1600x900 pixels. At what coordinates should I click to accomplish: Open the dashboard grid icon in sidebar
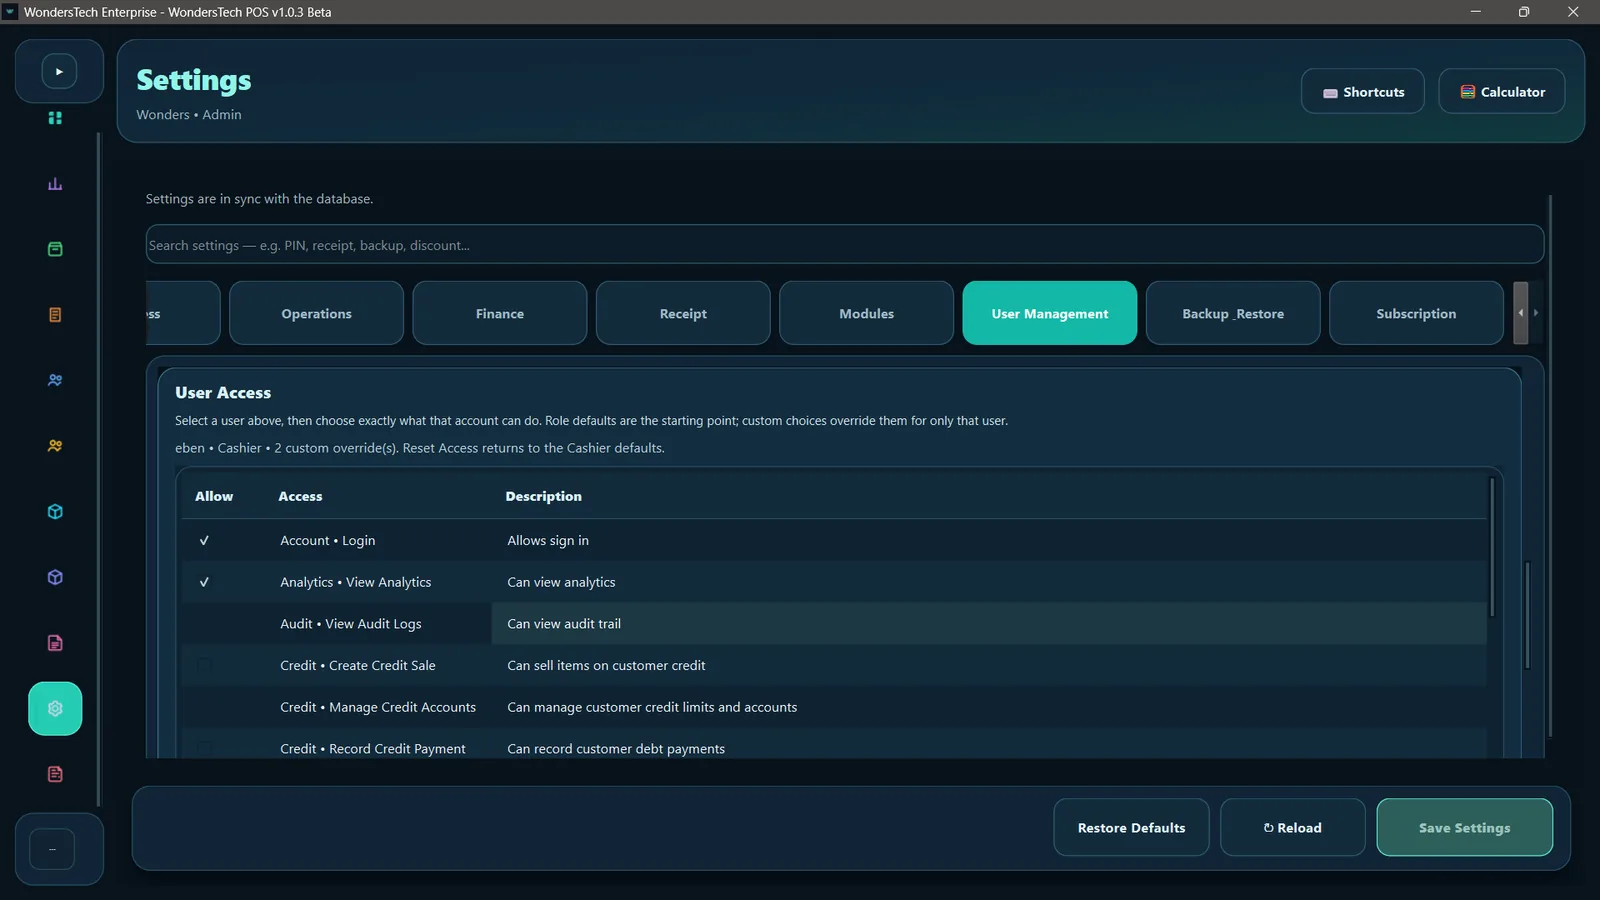[55, 118]
